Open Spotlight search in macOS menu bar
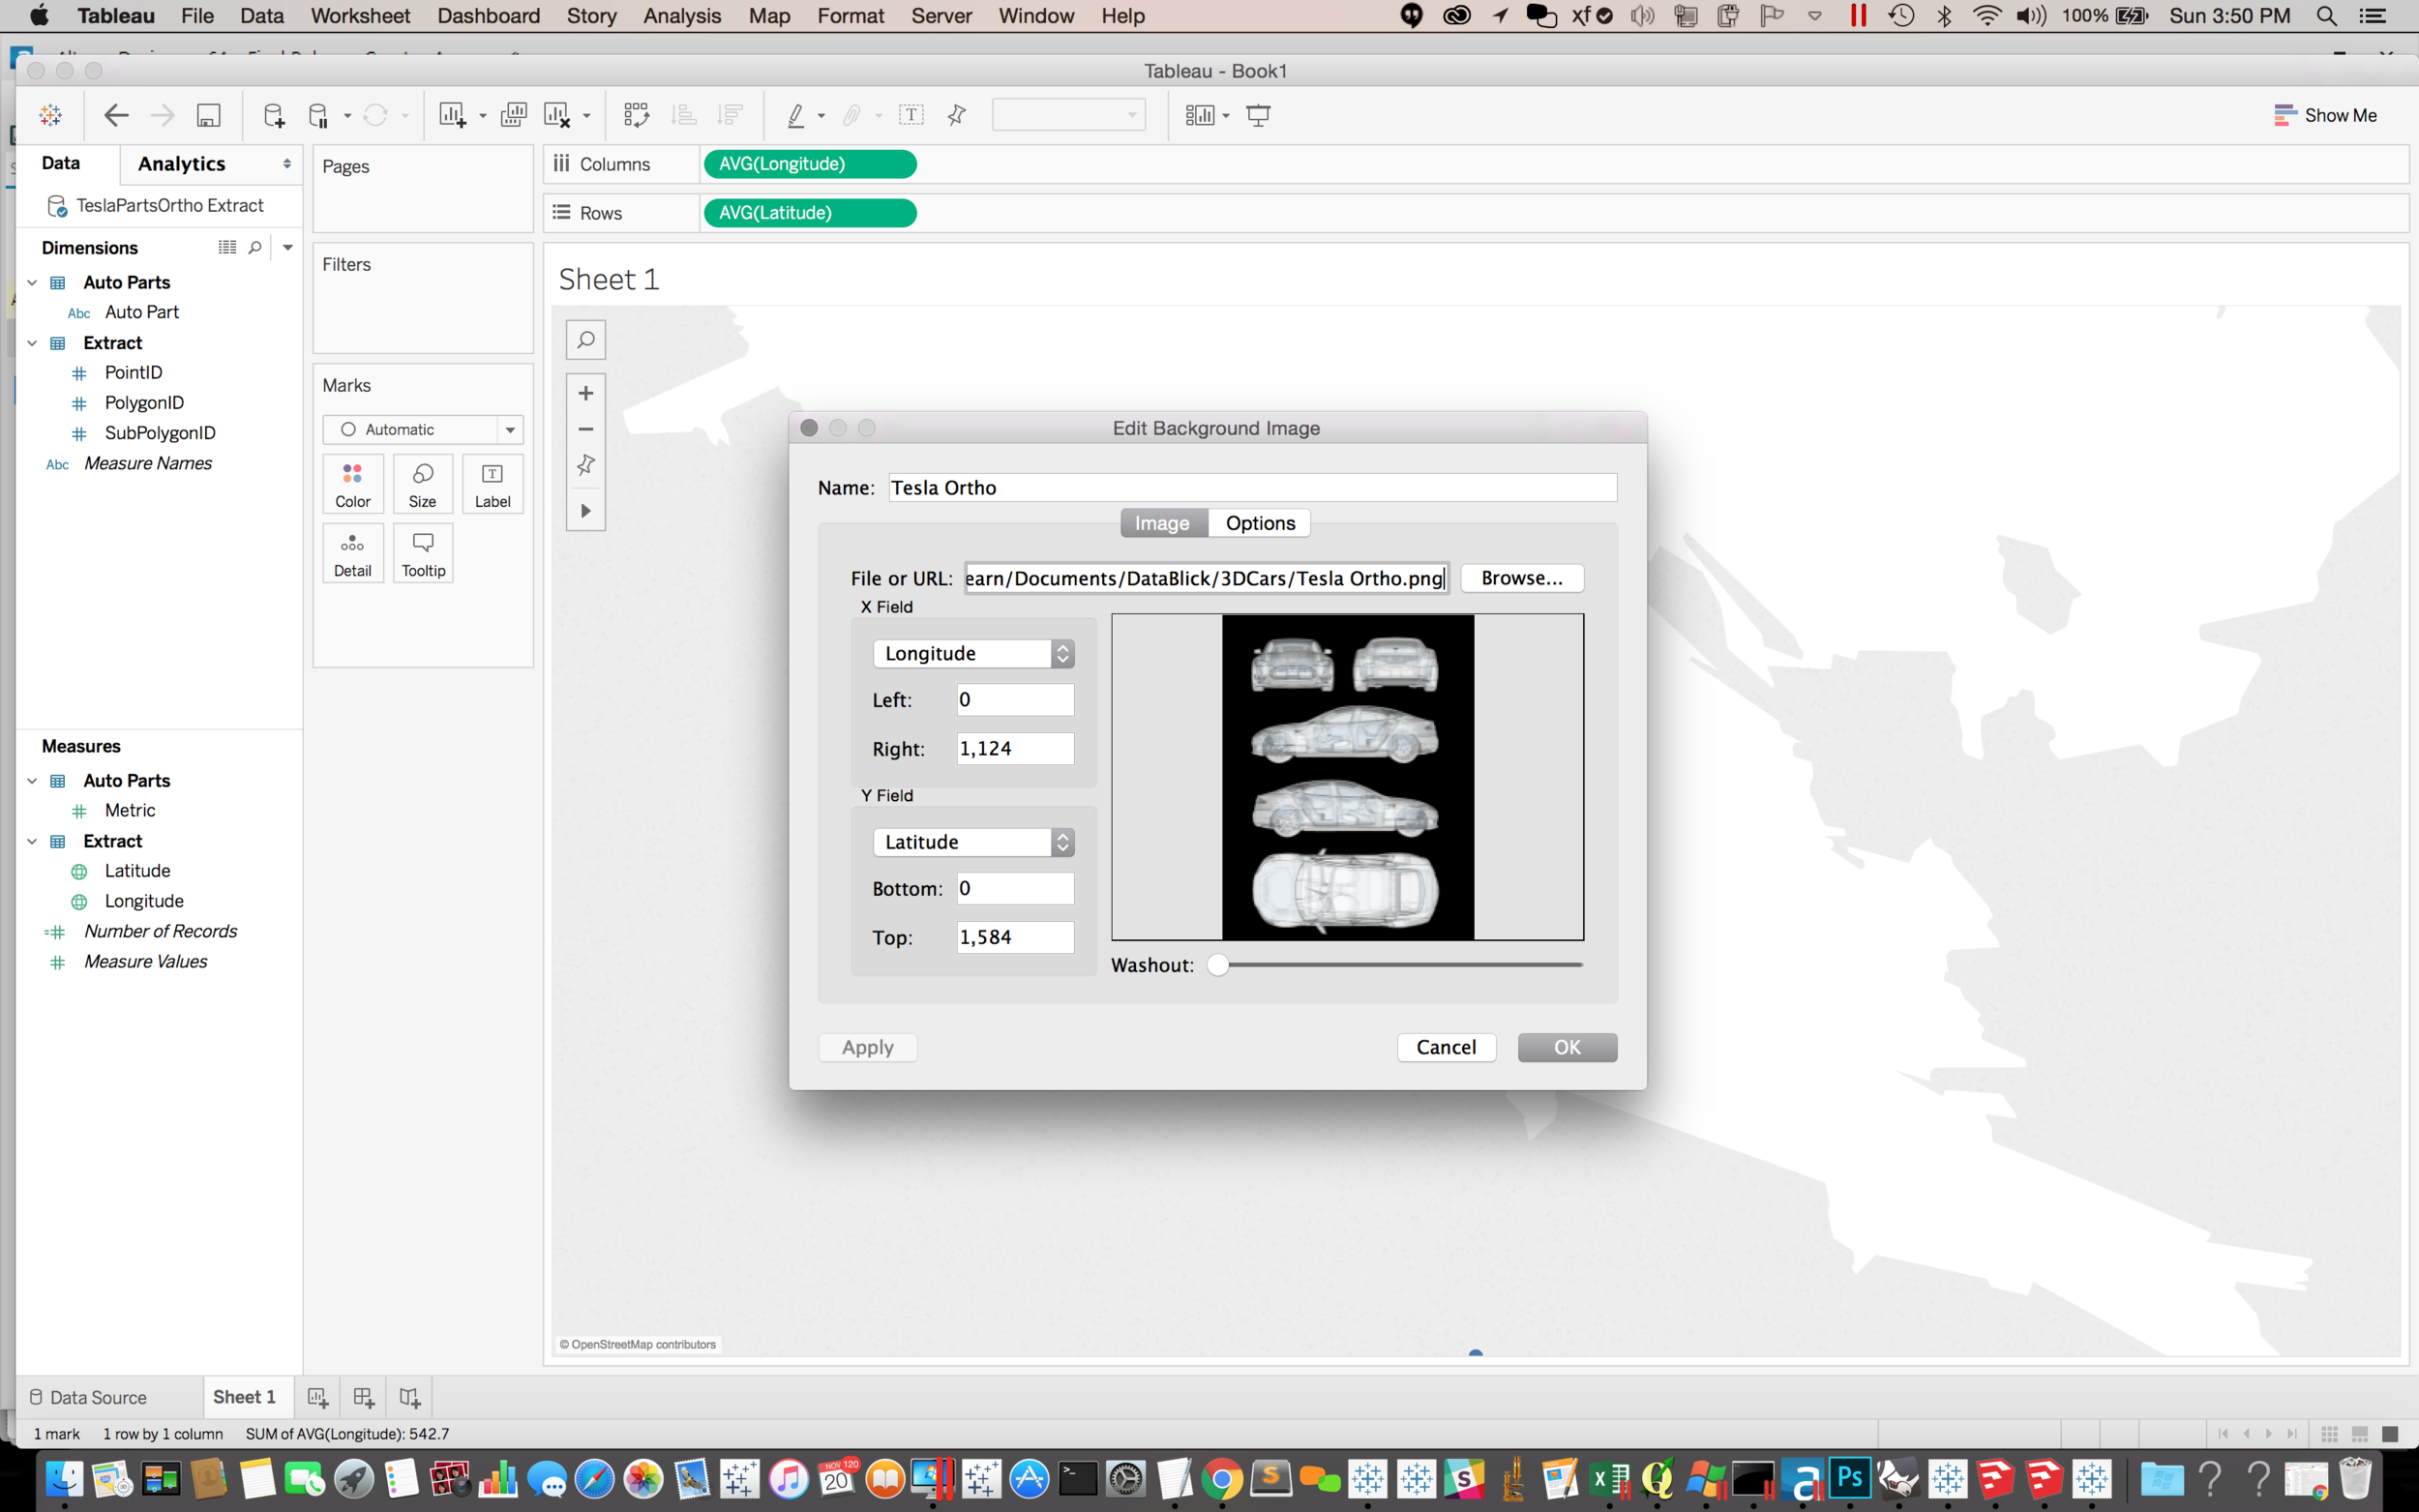 [2327, 16]
